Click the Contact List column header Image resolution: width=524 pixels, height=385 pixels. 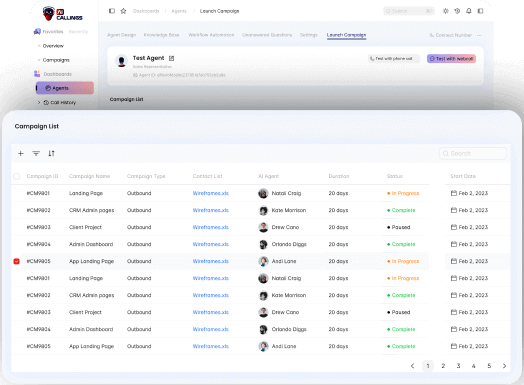(208, 176)
